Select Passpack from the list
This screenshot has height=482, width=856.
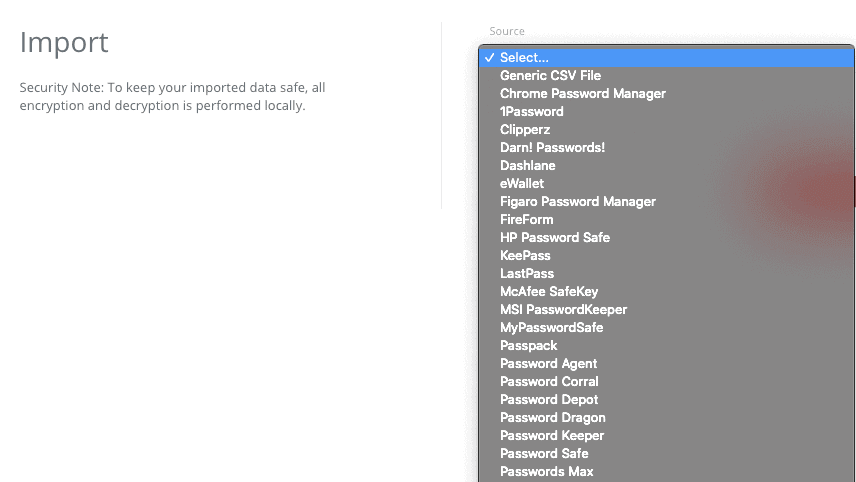point(666,346)
